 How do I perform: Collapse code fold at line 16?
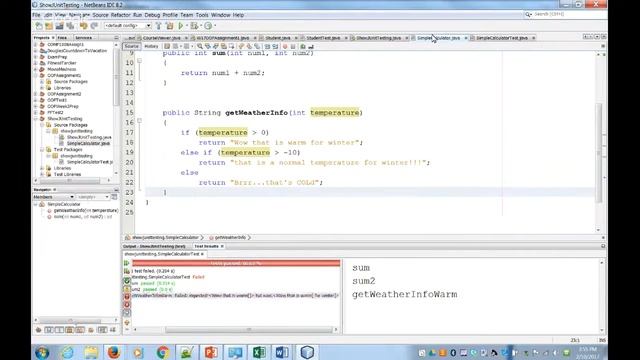pyautogui.click(x=140, y=121)
